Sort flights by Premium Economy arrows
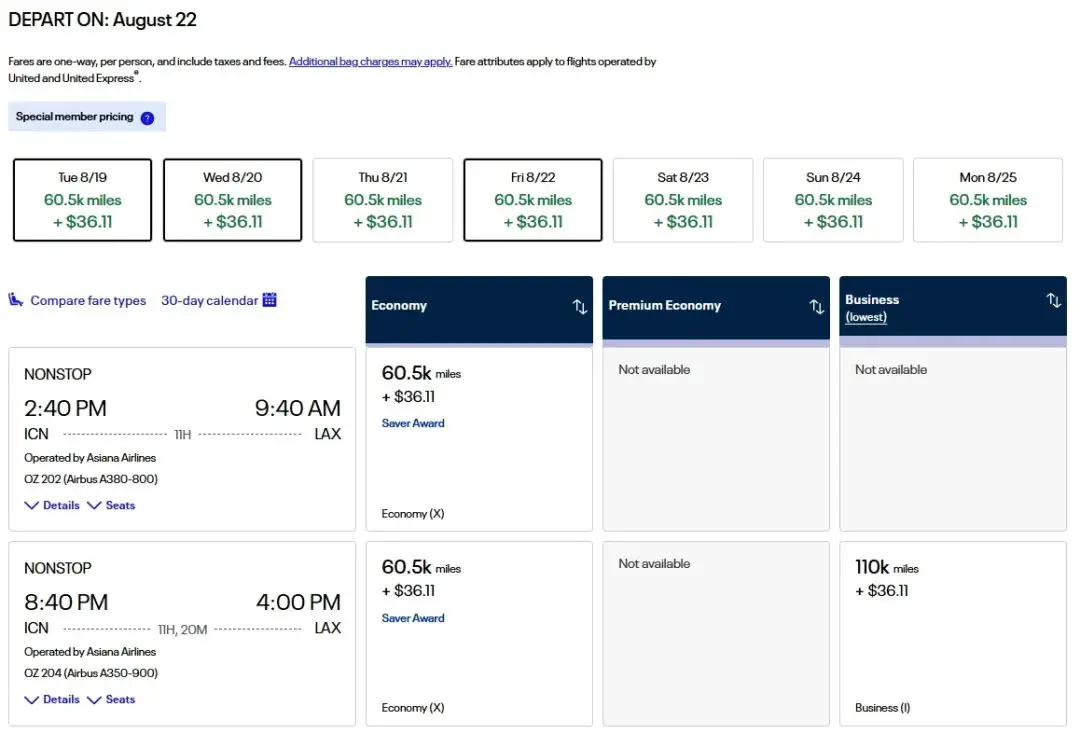1080x734 pixels. click(817, 307)
